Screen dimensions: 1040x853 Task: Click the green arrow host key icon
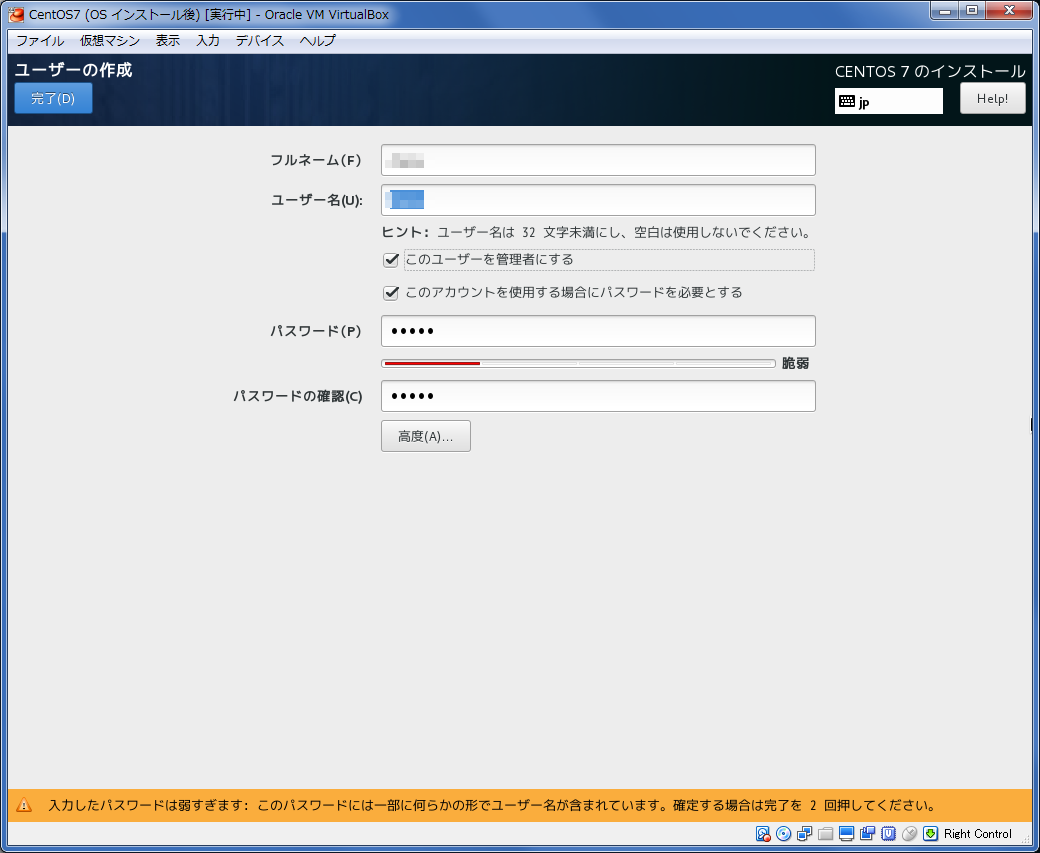tap(930, 834)
